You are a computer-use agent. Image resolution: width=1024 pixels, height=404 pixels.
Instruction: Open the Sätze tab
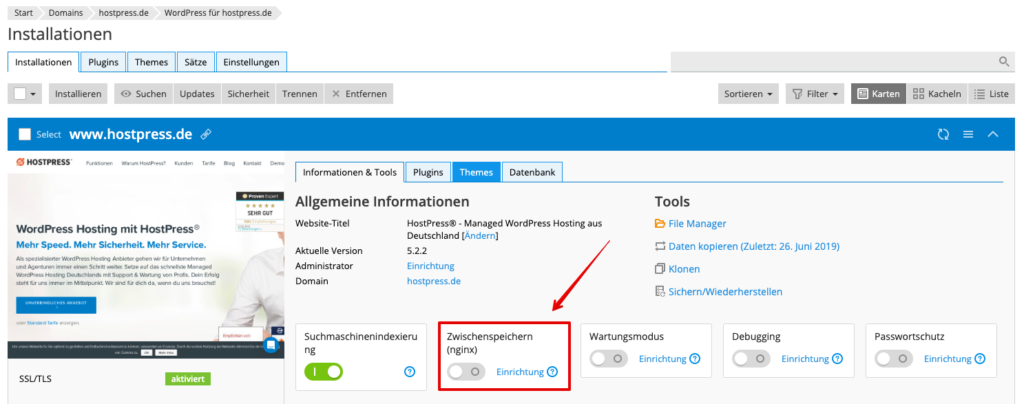195,62
